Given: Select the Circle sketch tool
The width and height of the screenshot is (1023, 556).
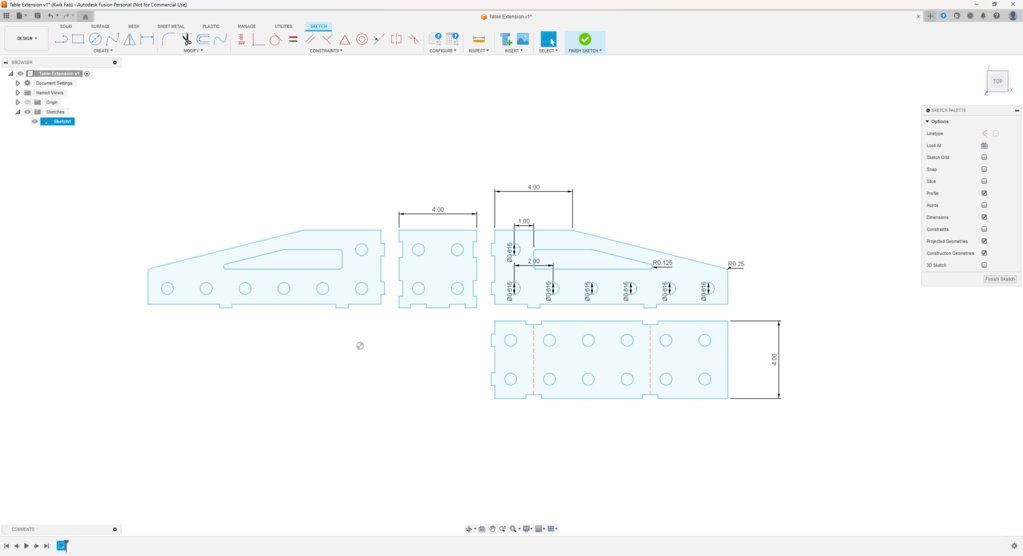Looking at the screenshot, I should pyautogui.click(x=95, y=40).
